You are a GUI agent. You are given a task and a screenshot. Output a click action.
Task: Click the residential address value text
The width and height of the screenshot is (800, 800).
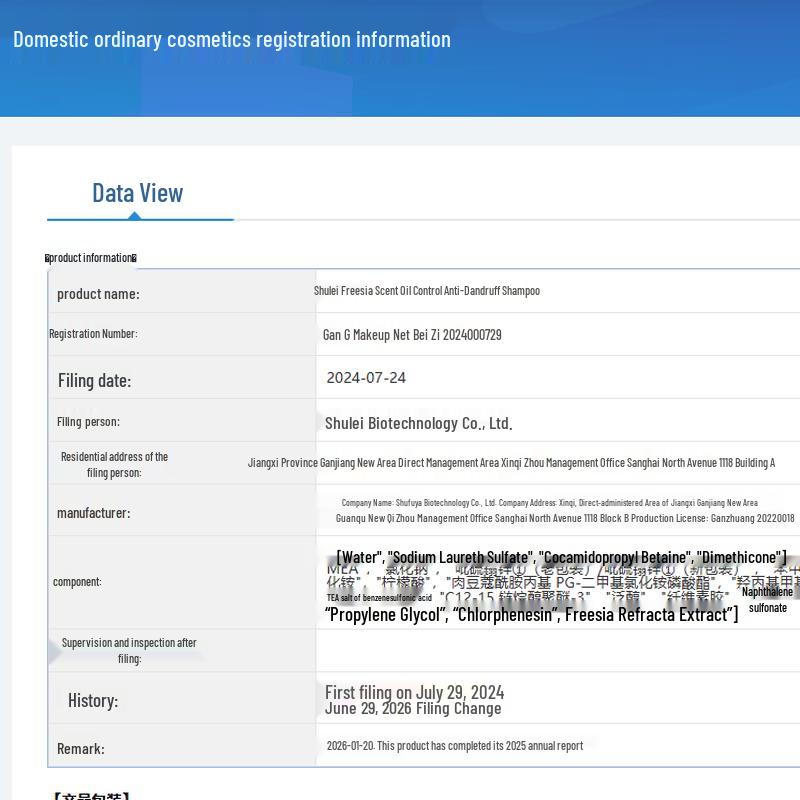tap(511, 463)
